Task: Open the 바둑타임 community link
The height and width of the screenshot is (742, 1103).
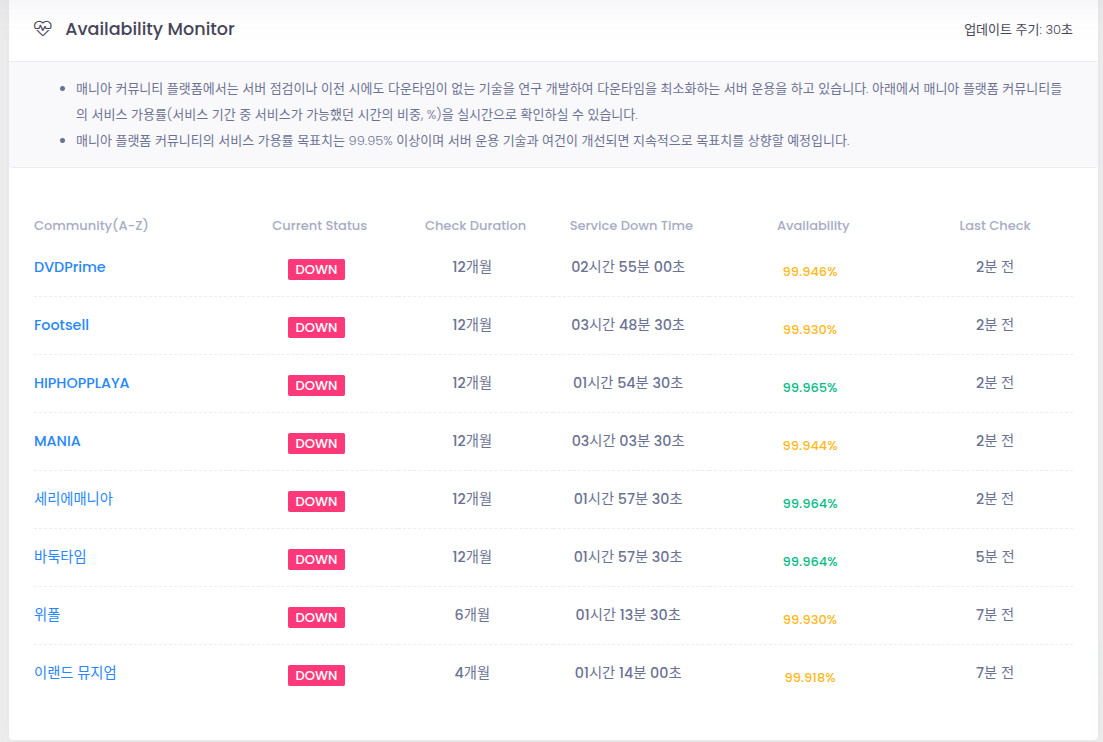Action: pyautogui.click(x=60, y=557)
